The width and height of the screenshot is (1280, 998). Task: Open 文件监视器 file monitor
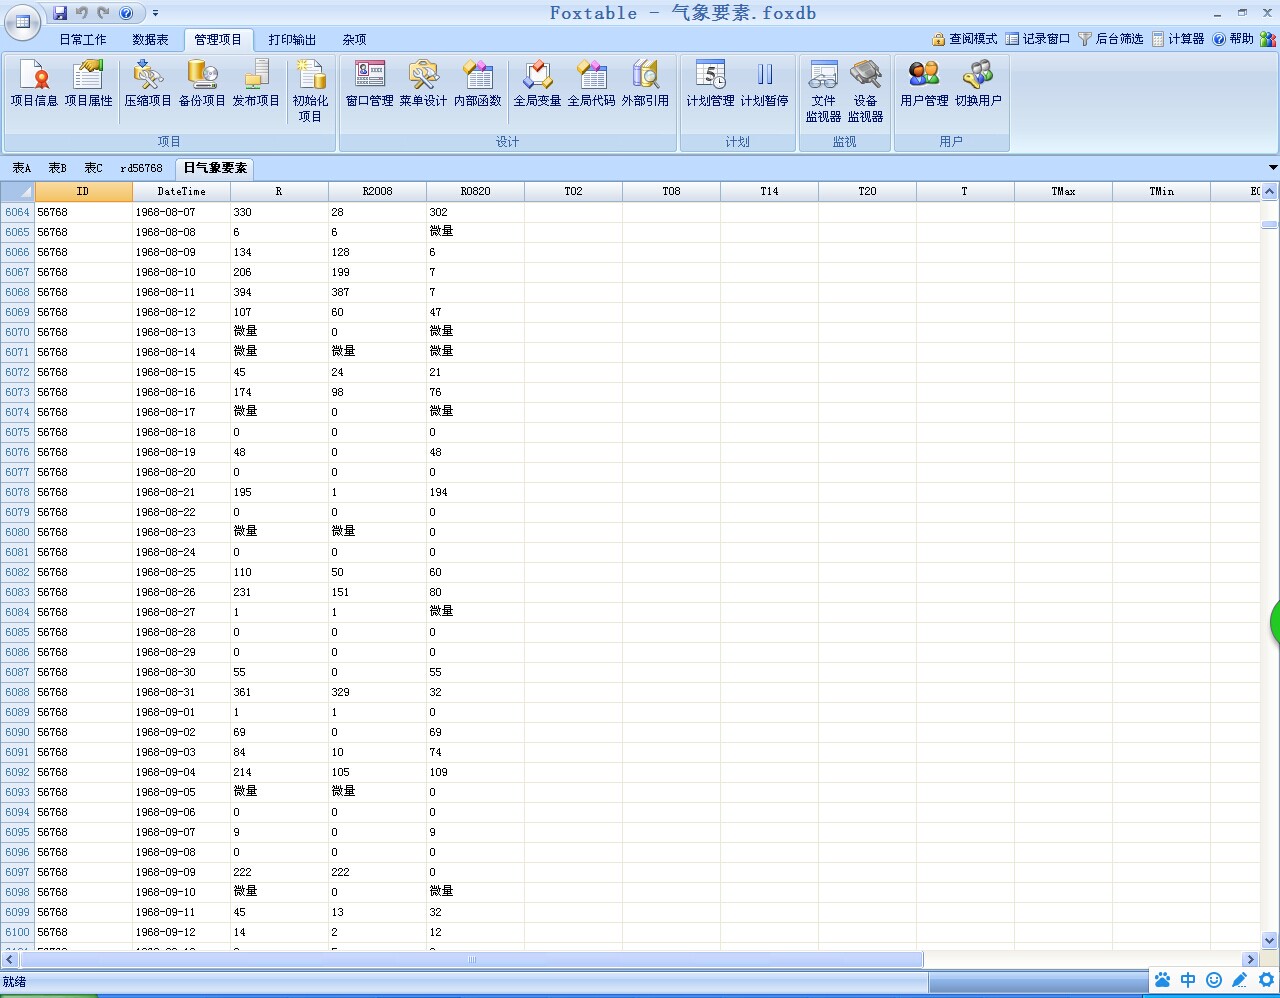tap(823, 90)
